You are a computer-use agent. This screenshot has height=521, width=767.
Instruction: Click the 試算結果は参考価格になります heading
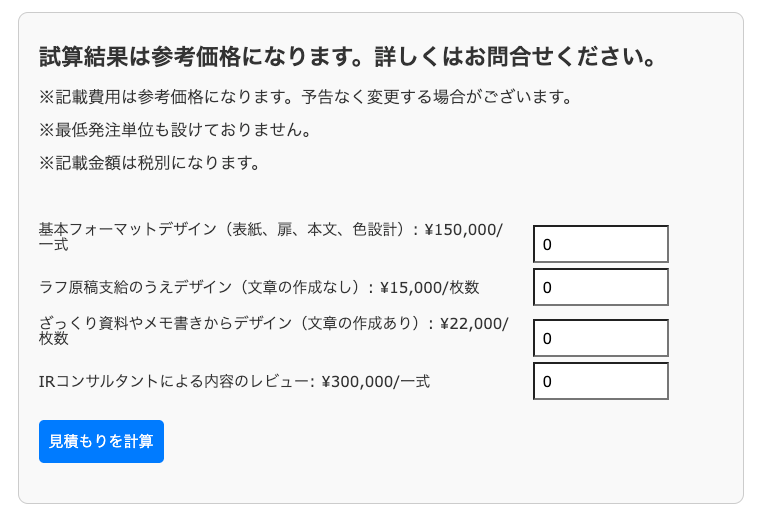click(347, 57)
